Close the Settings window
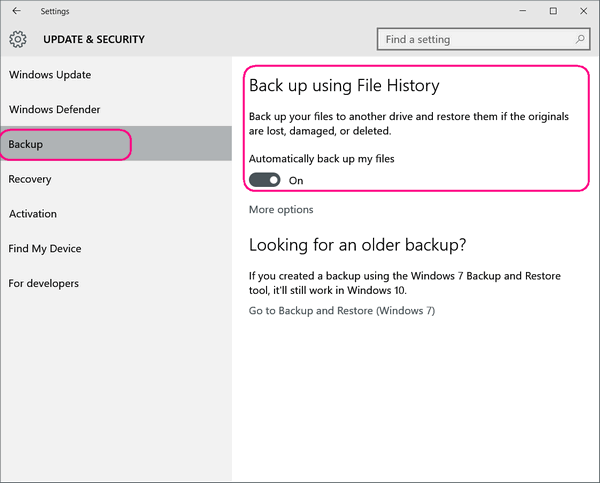Image resolution: width=600 pixels, height=483 pixels. coord(583,11)
